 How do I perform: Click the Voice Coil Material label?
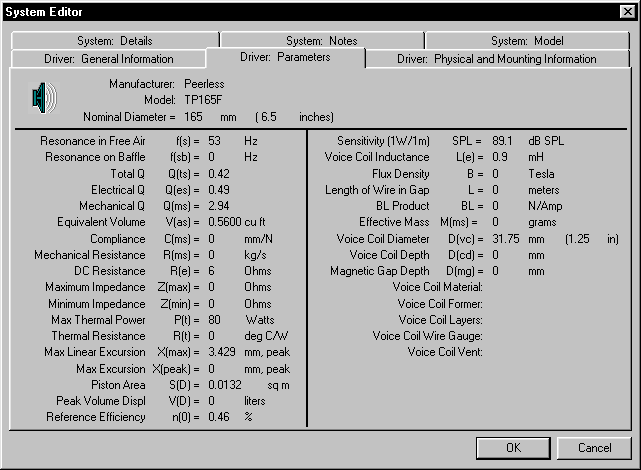point(437,287)
